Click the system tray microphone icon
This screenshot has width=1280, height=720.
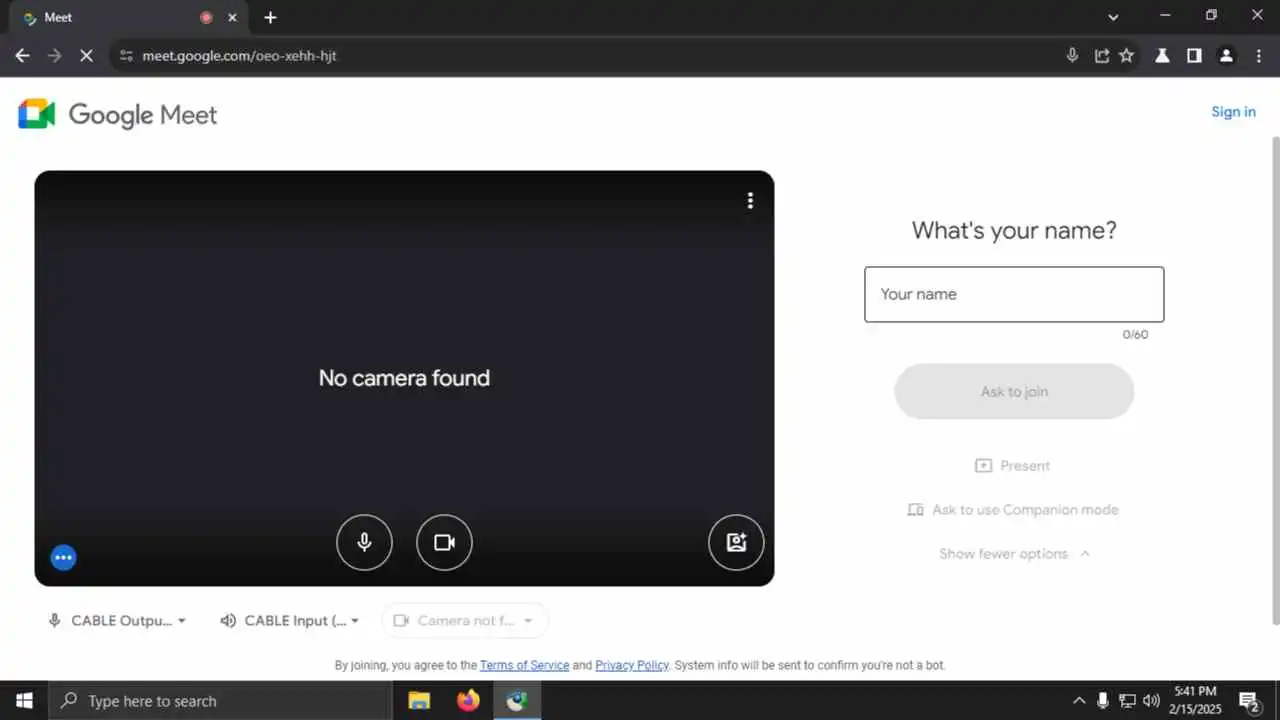[1103, 701]
